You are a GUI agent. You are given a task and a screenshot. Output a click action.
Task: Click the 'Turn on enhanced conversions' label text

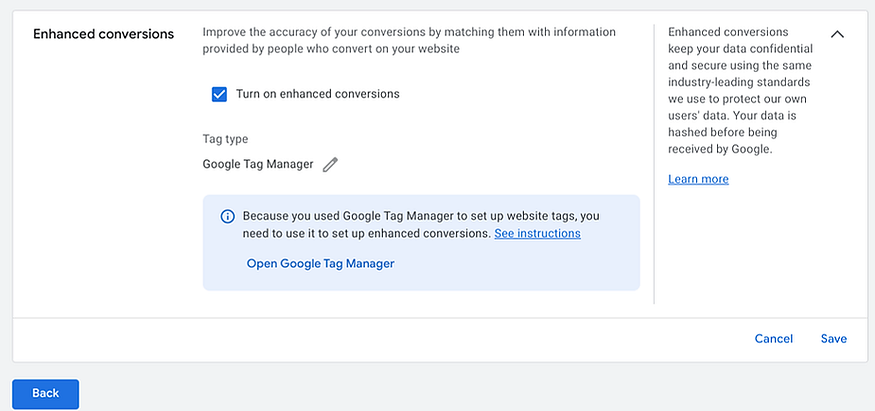(x=317, y=94)
